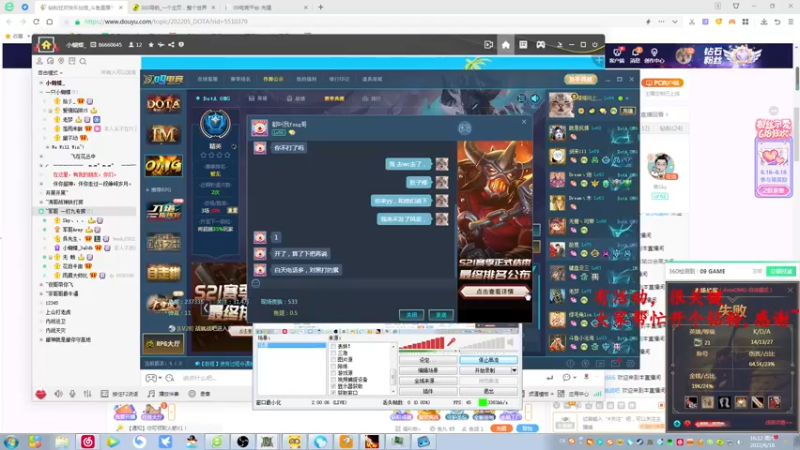800x450 pixels.
Task: Click the share icon in YY title bar
Action: (171, 45)
